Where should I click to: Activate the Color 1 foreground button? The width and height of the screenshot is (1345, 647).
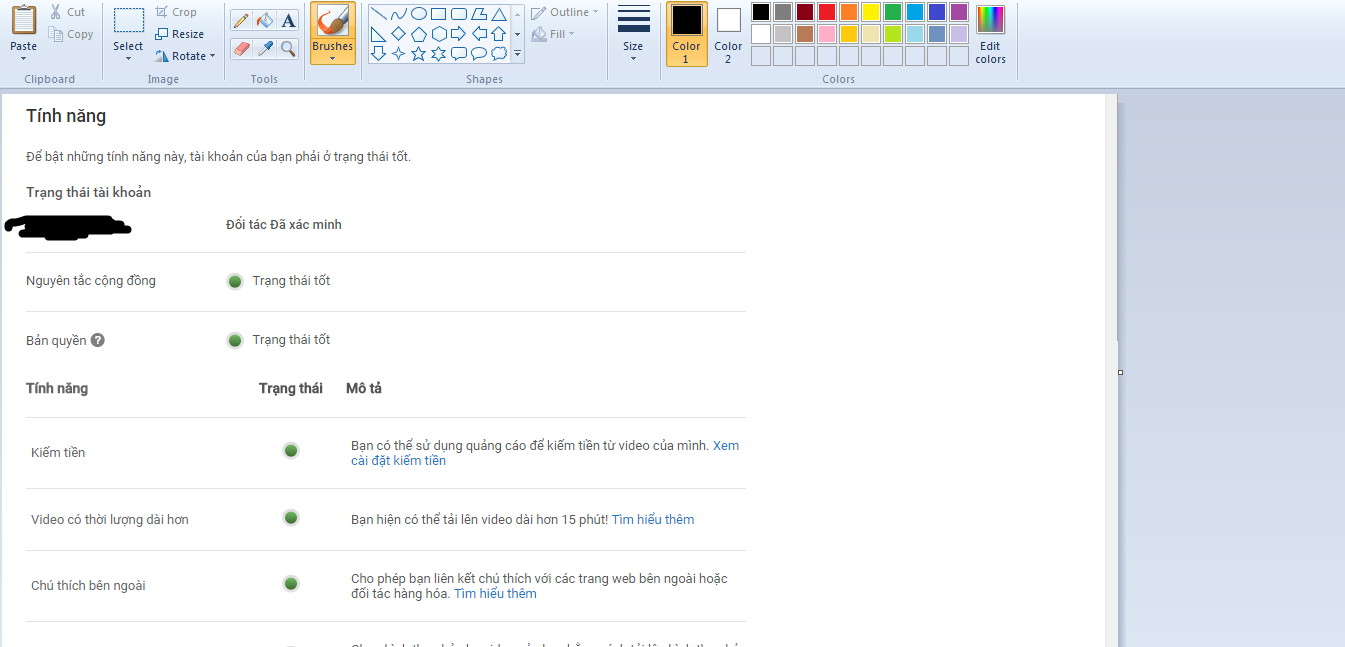point(686,33)
